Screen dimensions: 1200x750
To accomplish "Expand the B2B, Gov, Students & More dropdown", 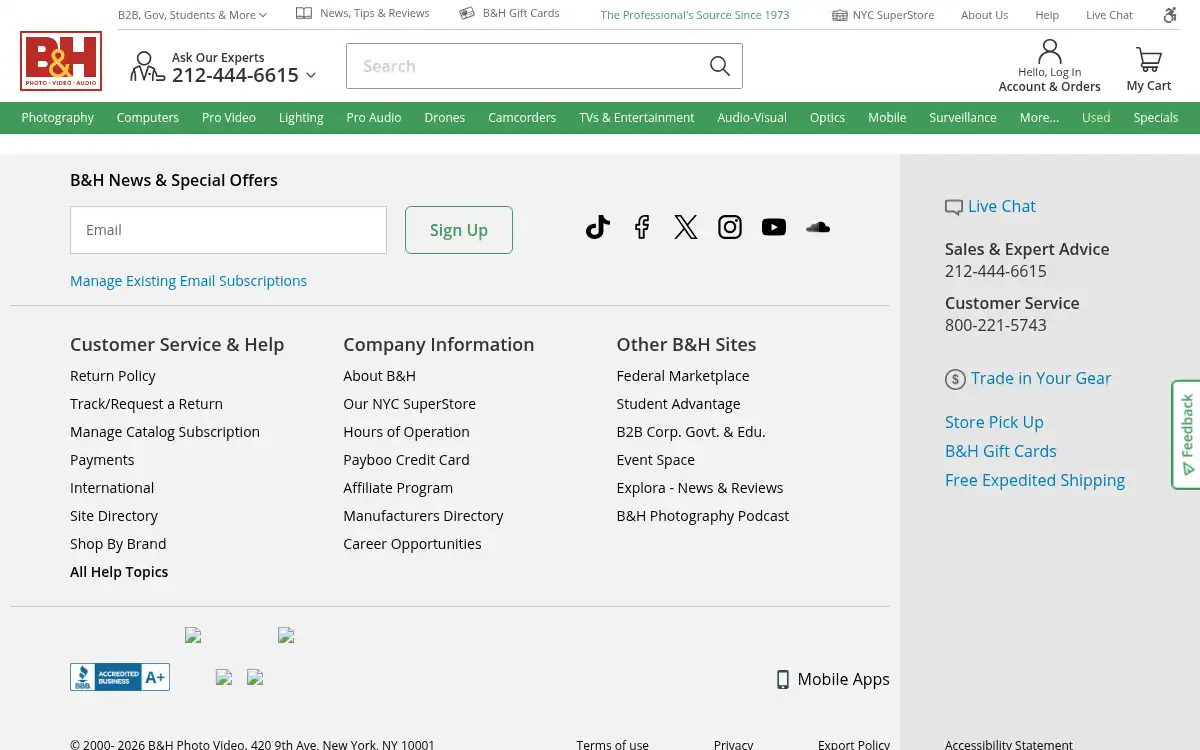I will pos(192,15).
